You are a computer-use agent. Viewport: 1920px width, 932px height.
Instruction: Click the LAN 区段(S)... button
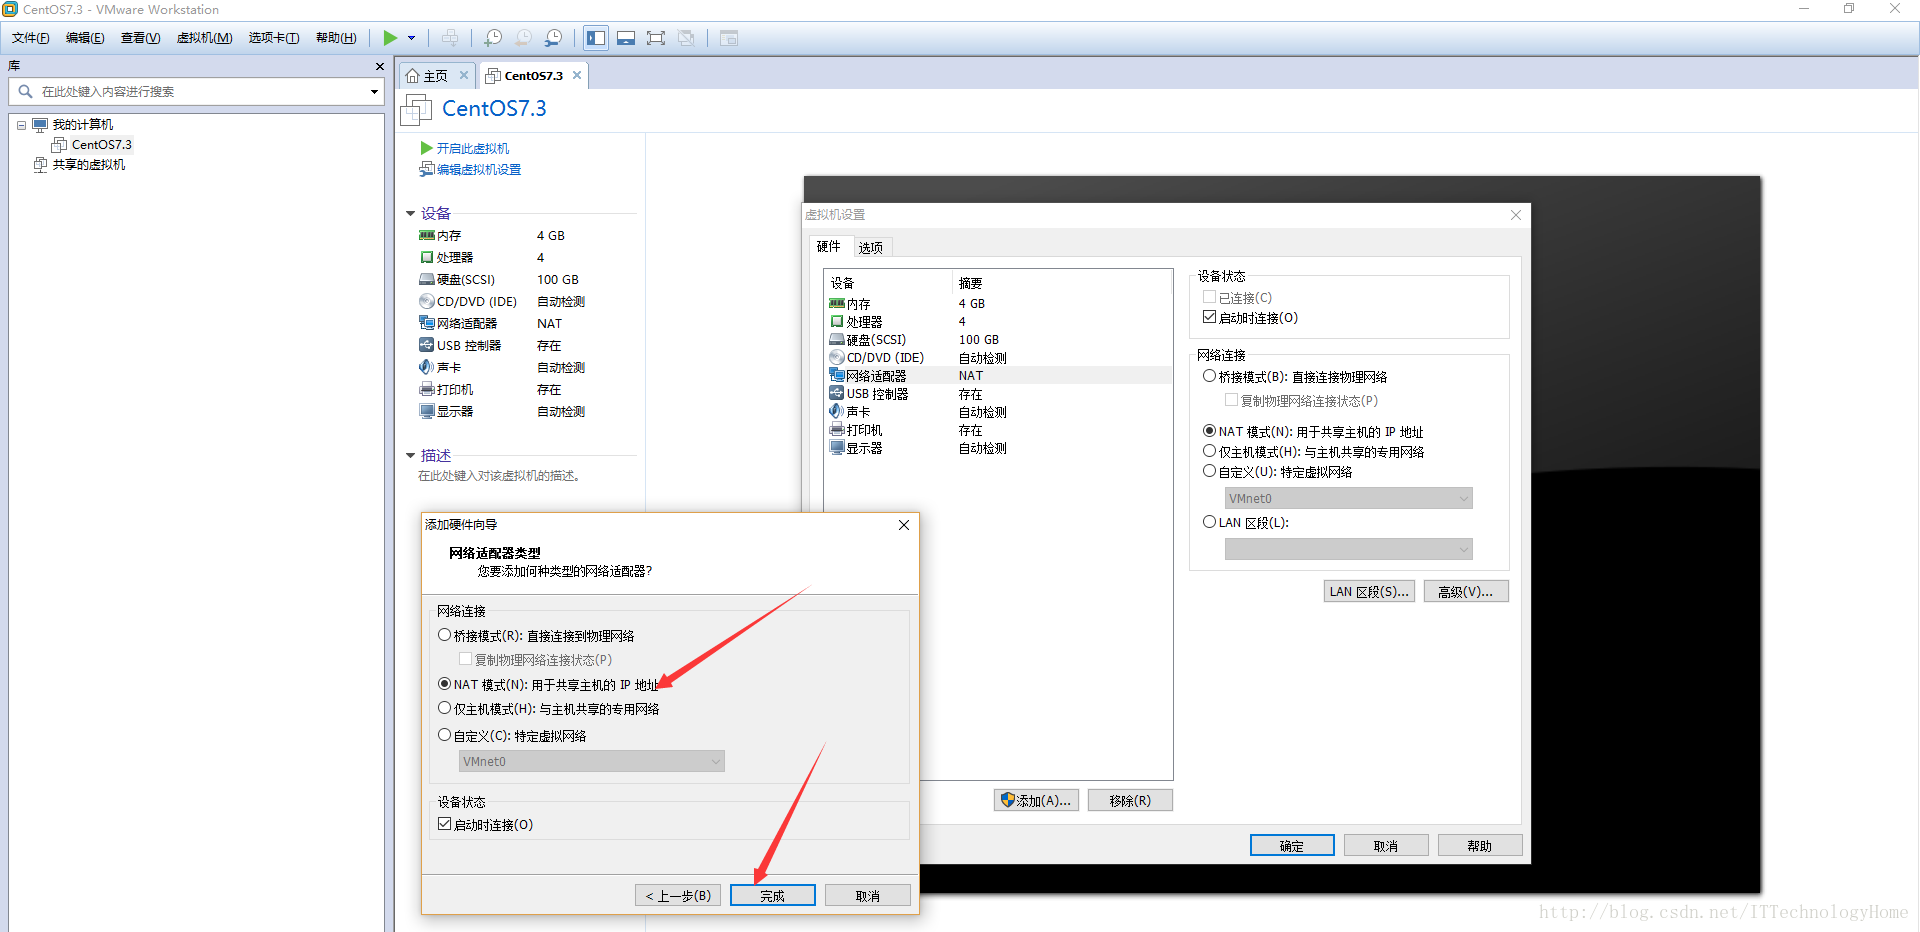pyautogui.click(x=1369, y=592)
